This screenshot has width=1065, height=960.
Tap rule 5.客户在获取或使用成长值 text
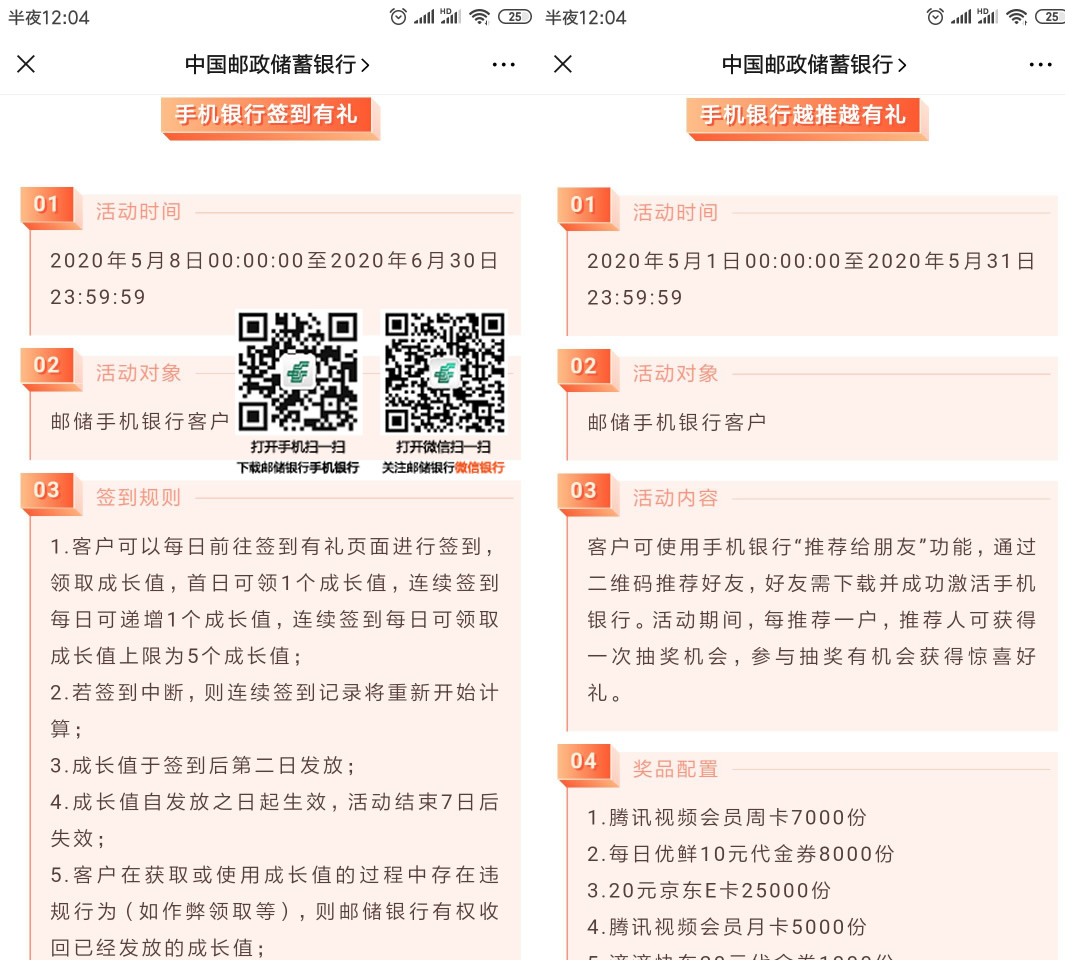click(274, 910)
